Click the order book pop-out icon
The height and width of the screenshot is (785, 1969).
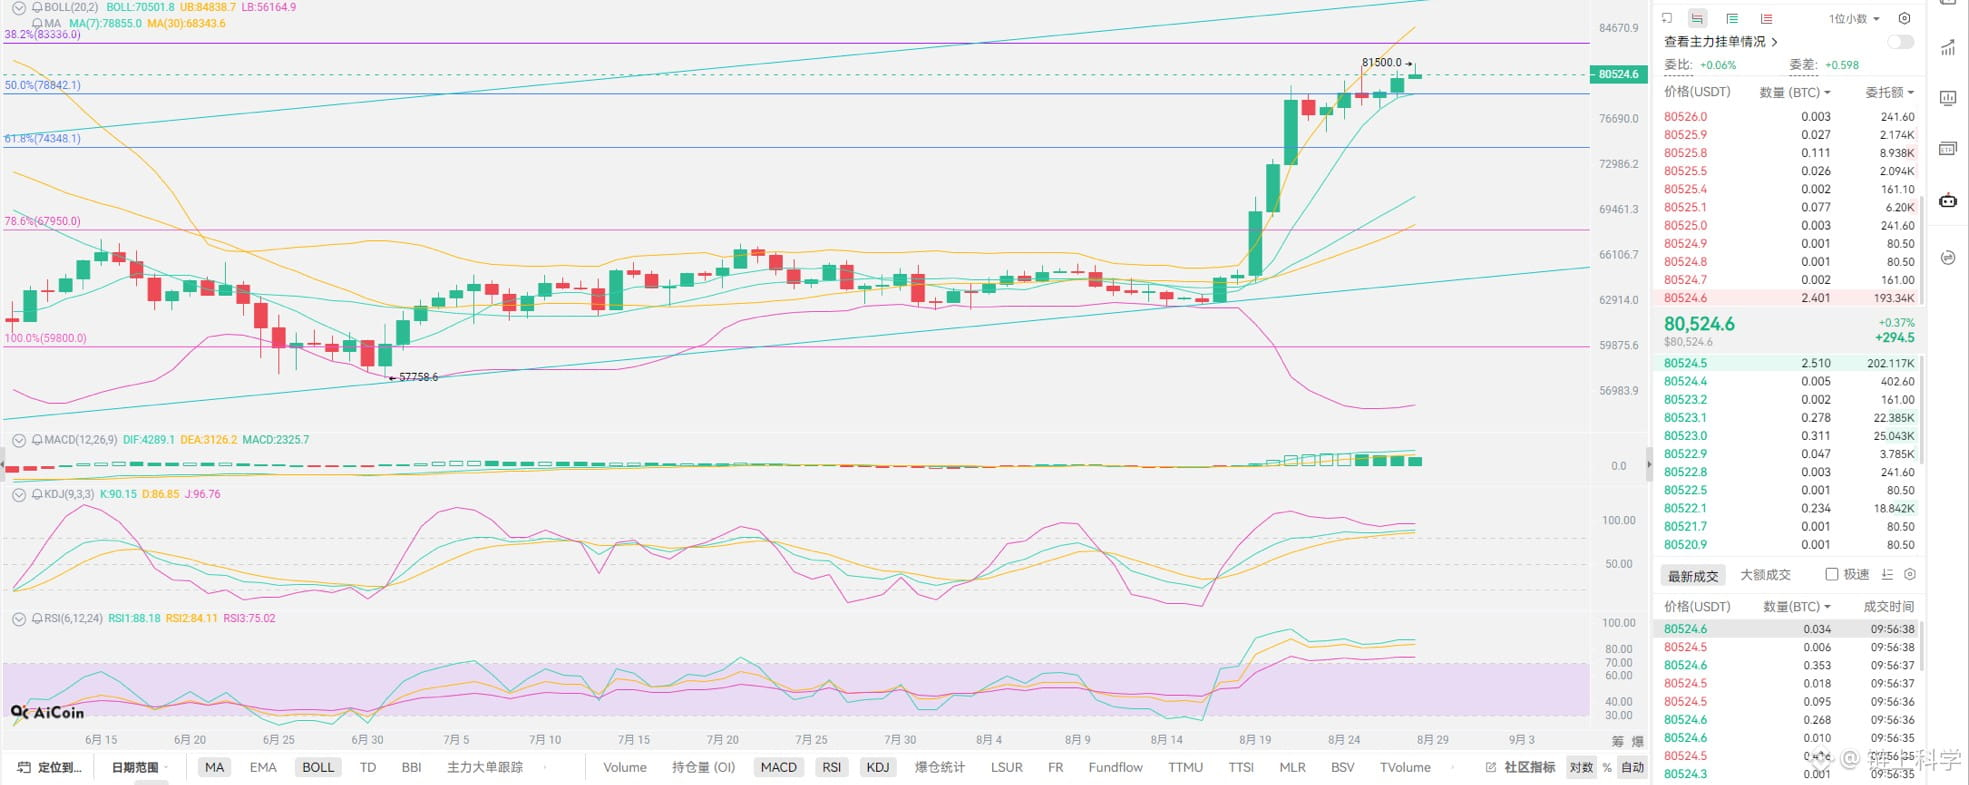click(1667, 18)
